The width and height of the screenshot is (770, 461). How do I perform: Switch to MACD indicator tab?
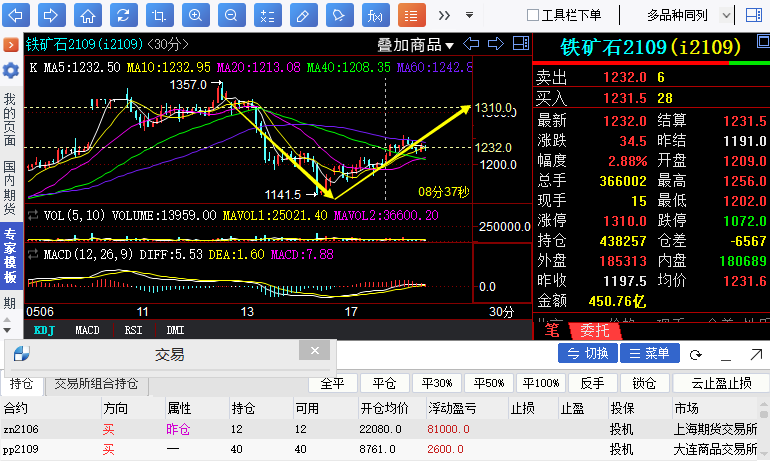(87, 330)
